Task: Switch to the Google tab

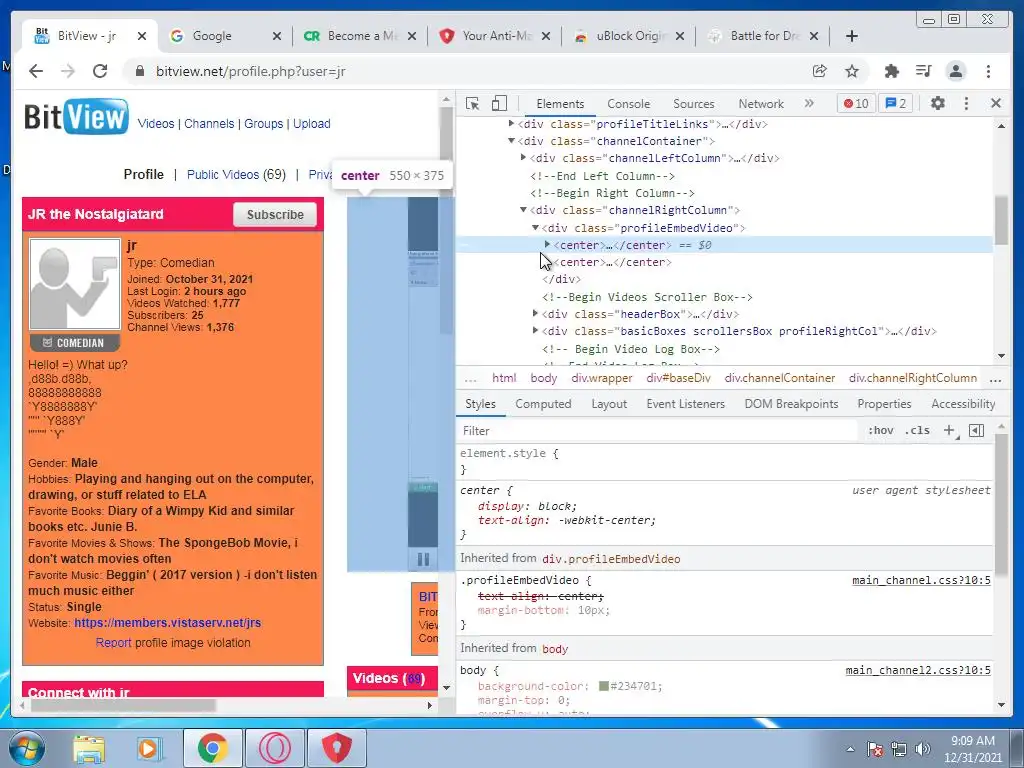Action: (212, 36)
